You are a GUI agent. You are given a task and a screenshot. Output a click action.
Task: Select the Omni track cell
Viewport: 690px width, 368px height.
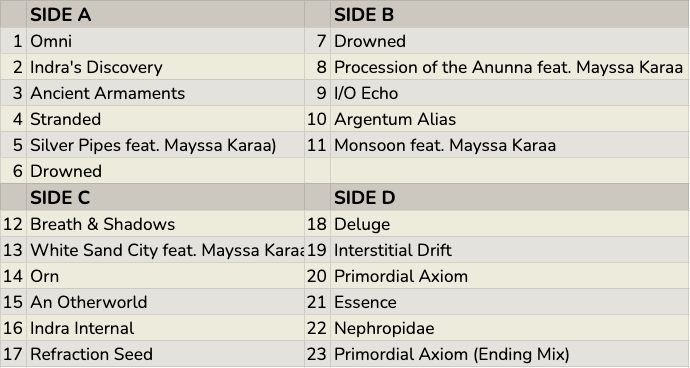pos(165,41)
